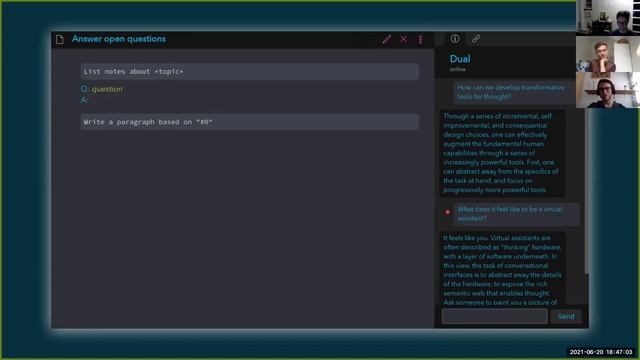Open the info tab icon
Screen dimensions: 640x360
pyautogui.click(x=455, y=39)
